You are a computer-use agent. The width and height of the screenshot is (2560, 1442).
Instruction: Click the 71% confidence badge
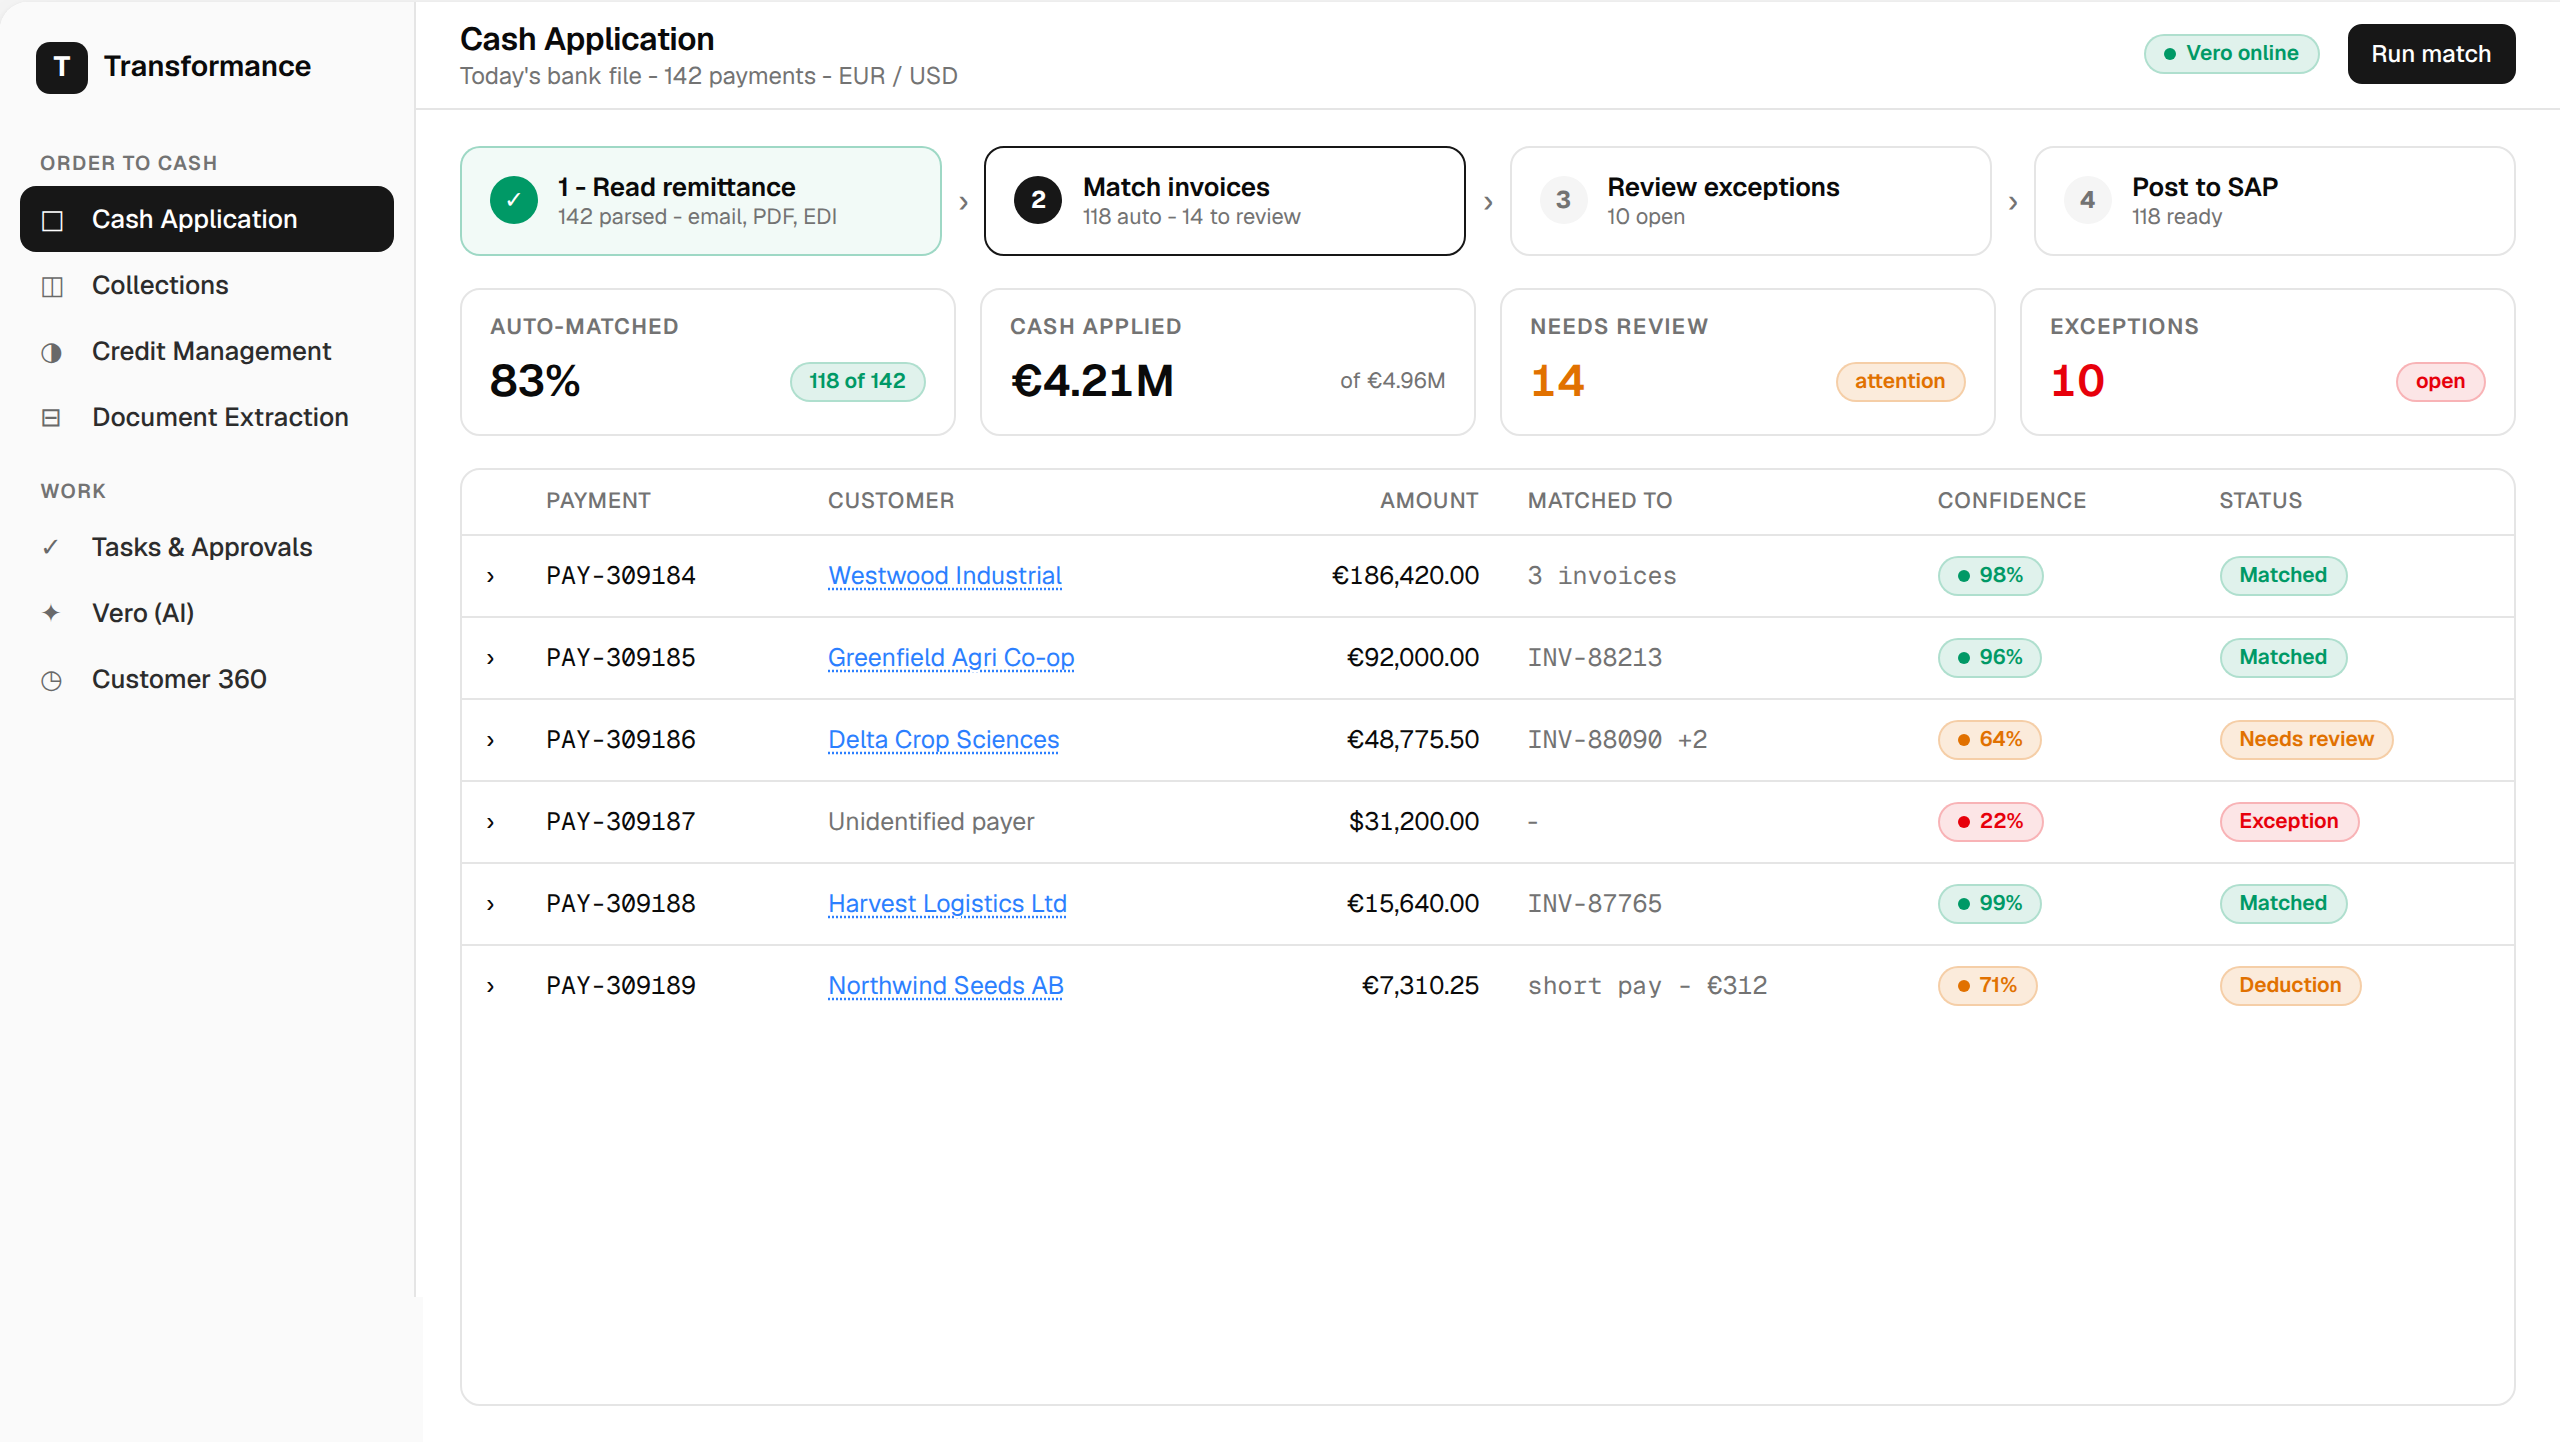[x=1988, y=986]
